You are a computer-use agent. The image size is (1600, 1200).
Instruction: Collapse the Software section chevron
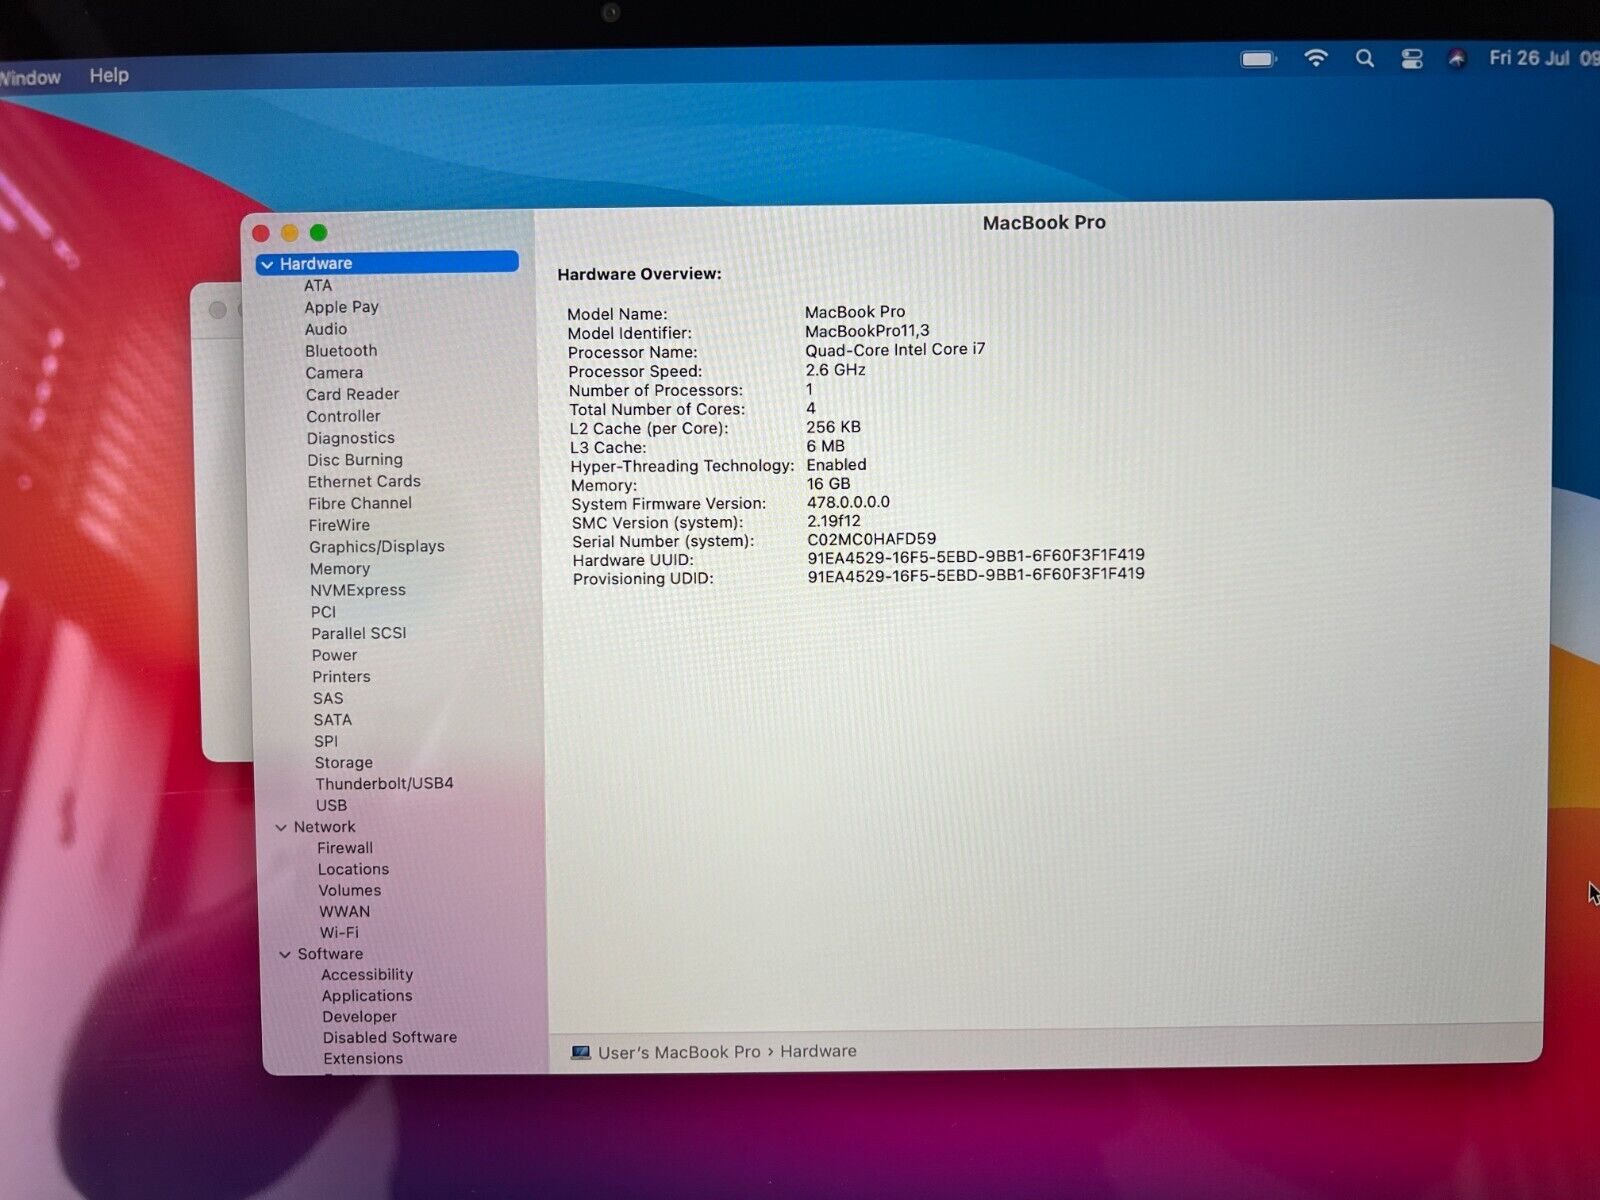[285, 955]
